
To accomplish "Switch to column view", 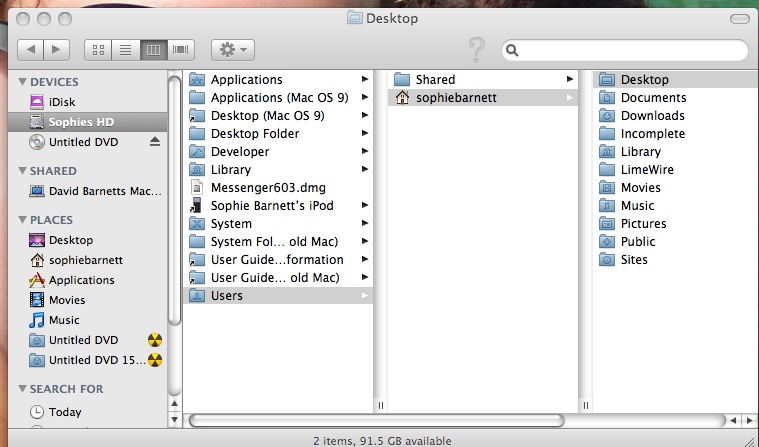I will pos(153,49).
